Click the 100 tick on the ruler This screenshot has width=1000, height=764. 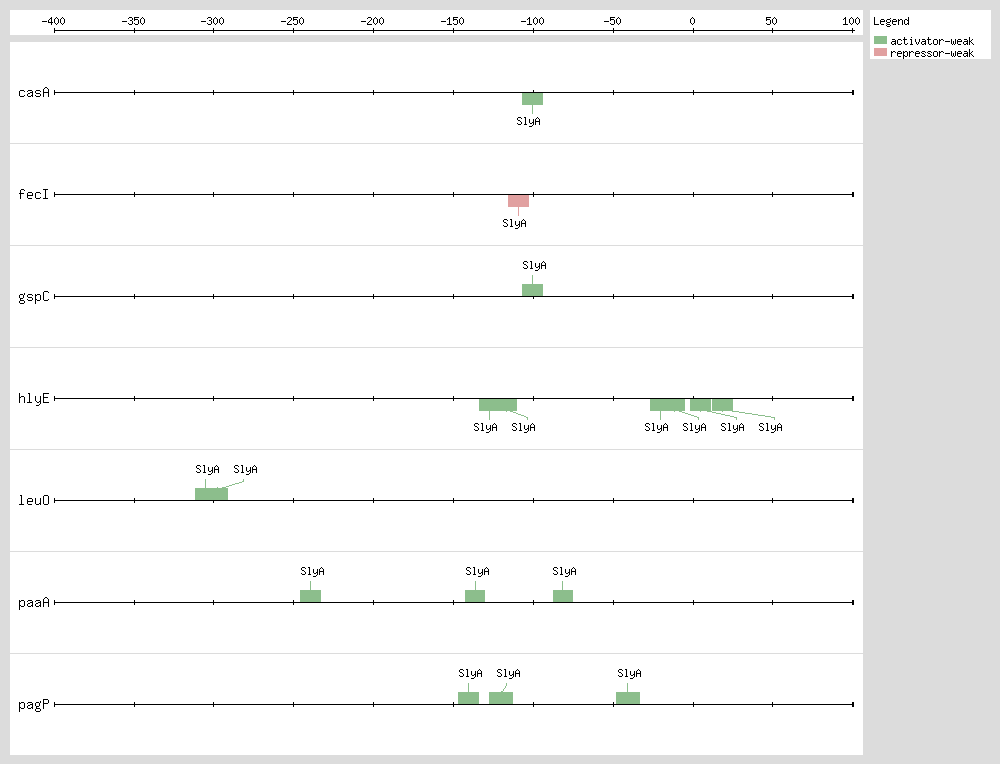tap(851, 21)
